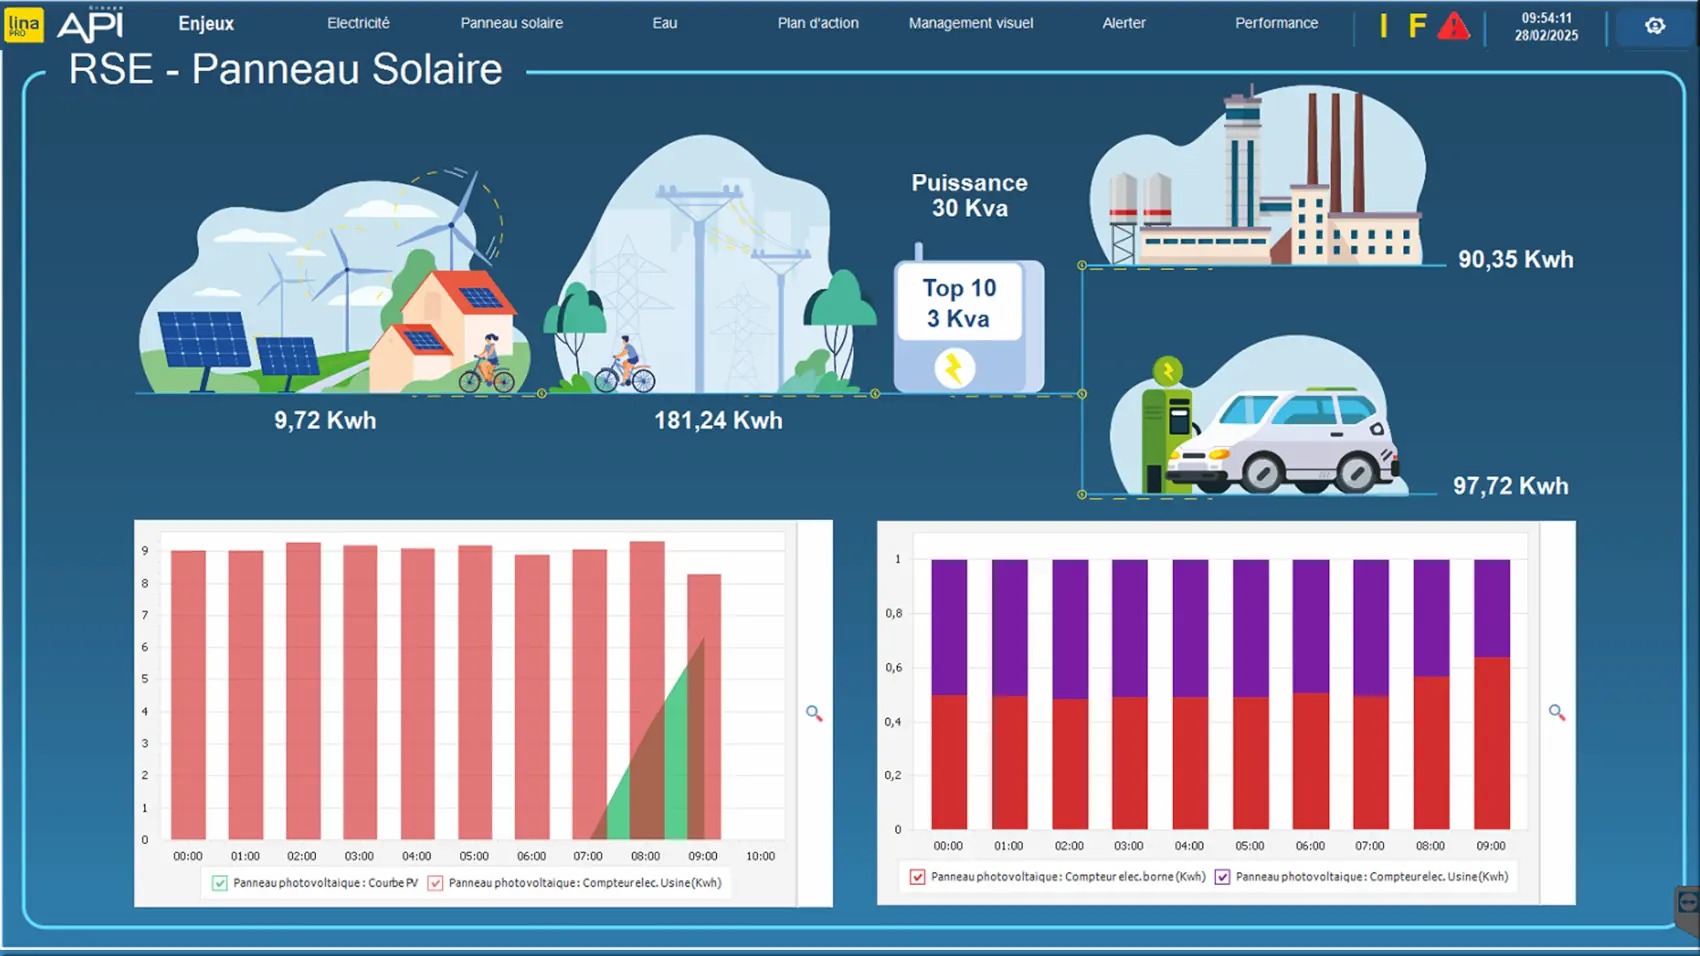Open the user settings gear icon

(x=1655, y=26)
